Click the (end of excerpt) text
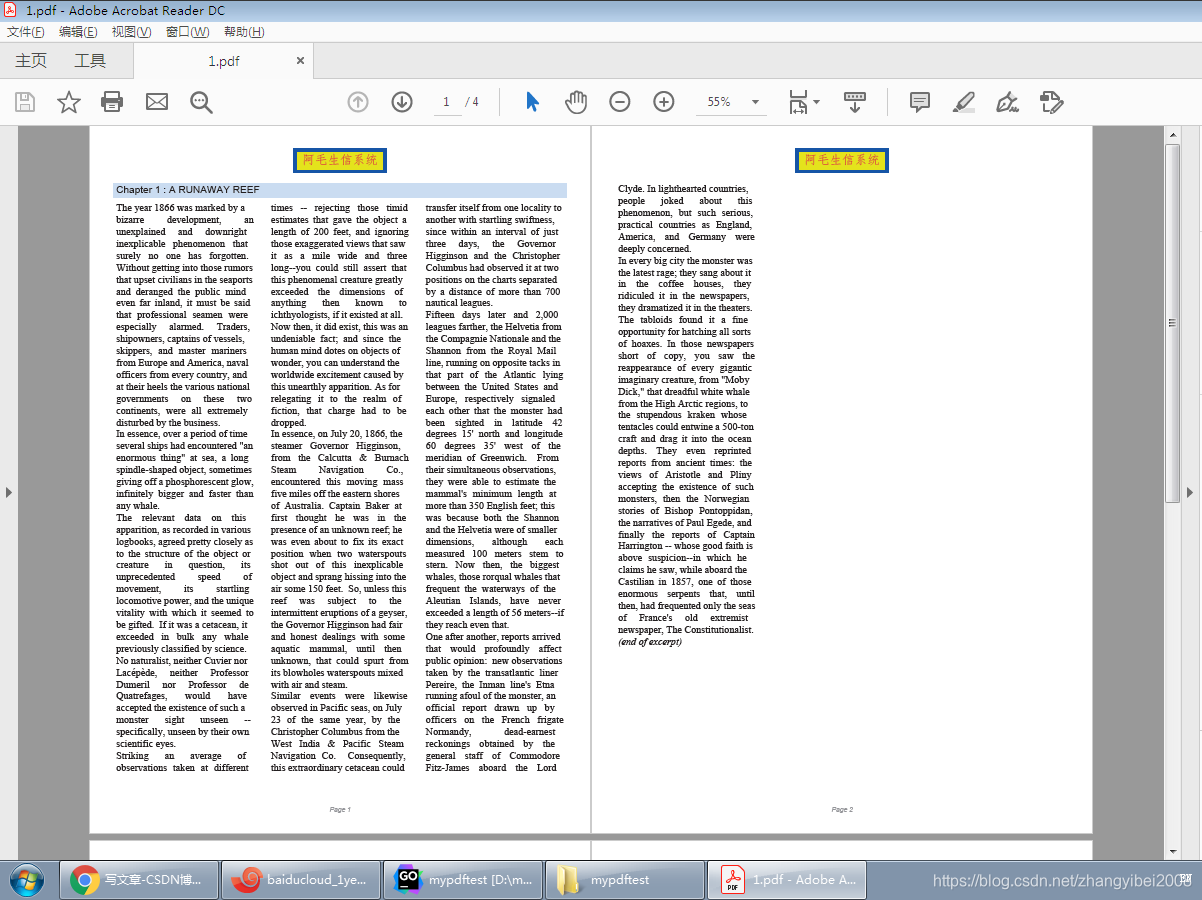Screen dimensions: 1202x900 (x=650, y=642)
